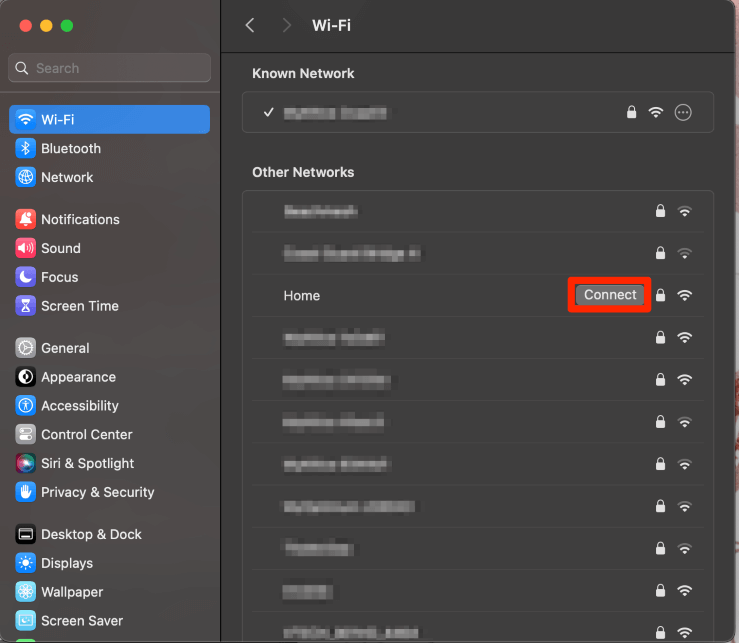Select Accessibility label in sidebar
Image resolution: width=739 pixels, height=643 pixels.
tap(80, 406)
